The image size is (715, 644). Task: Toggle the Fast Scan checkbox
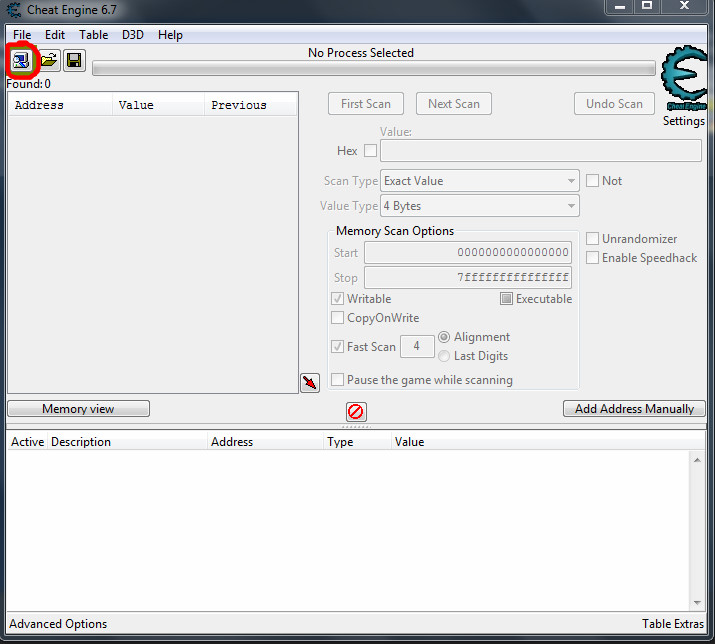[x=337, y=347]
